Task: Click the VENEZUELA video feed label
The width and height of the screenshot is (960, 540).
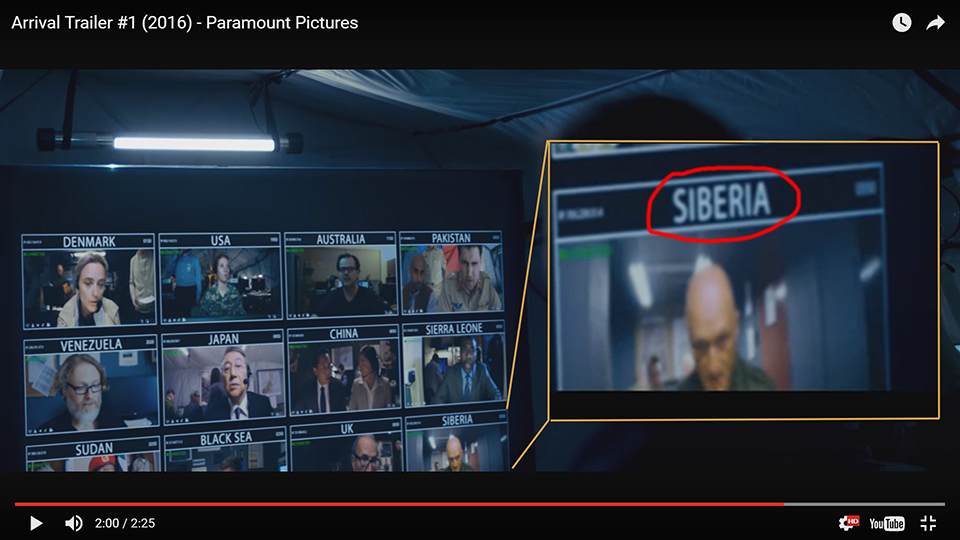Action: (x=91, y=345)
